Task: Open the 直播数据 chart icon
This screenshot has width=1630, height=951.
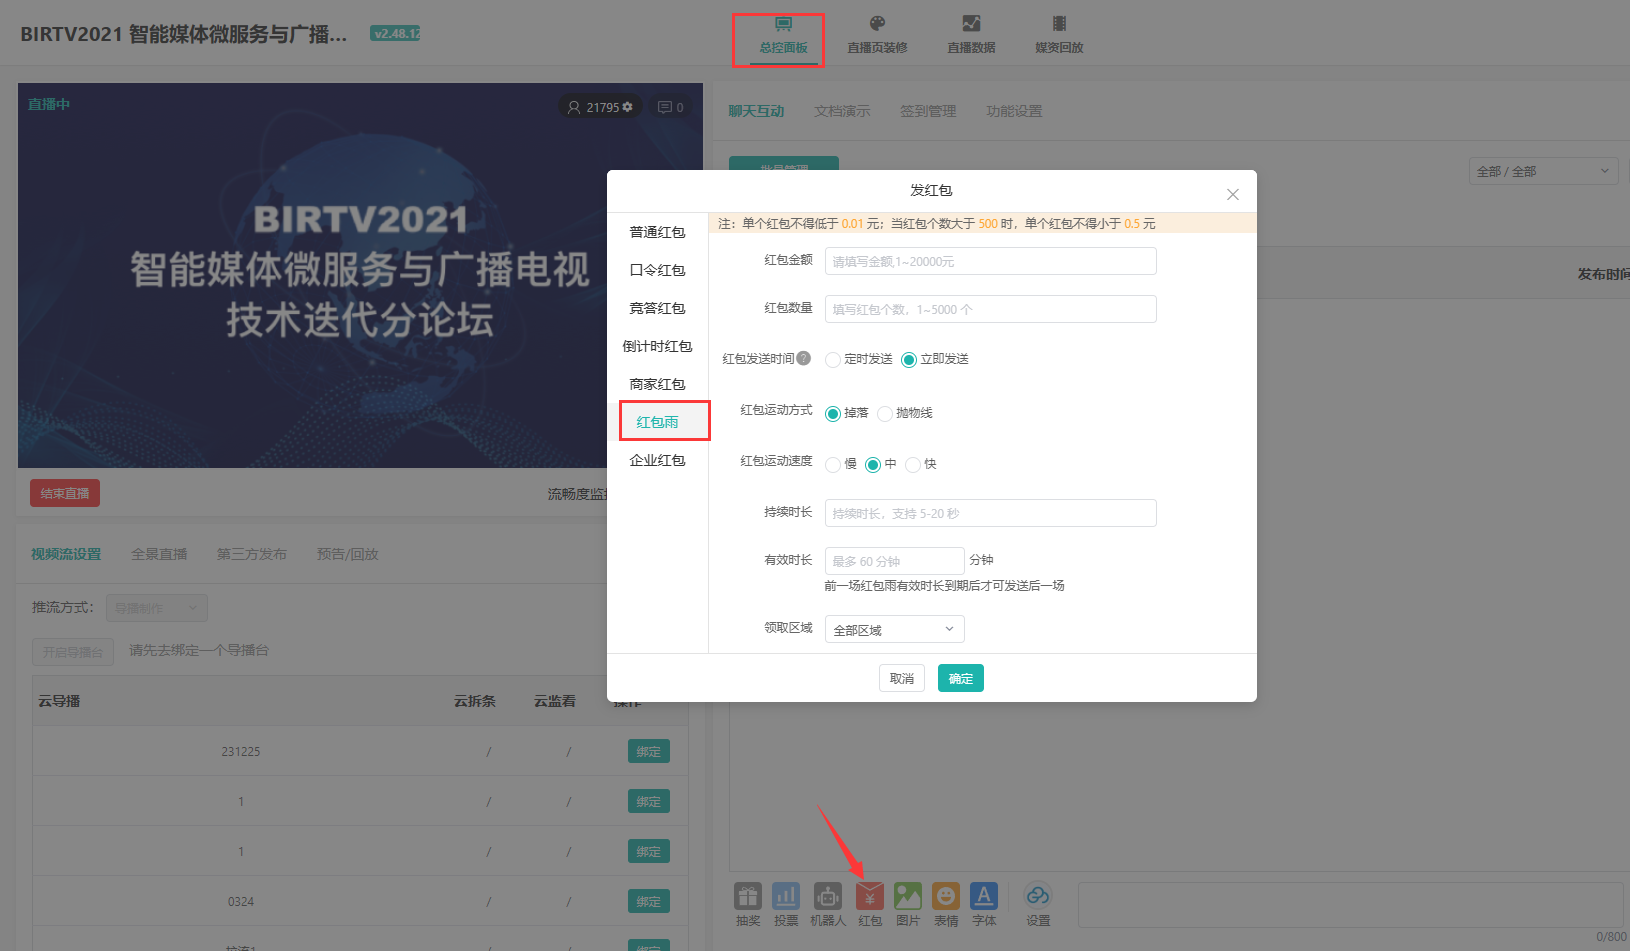Action: point(971,24)
